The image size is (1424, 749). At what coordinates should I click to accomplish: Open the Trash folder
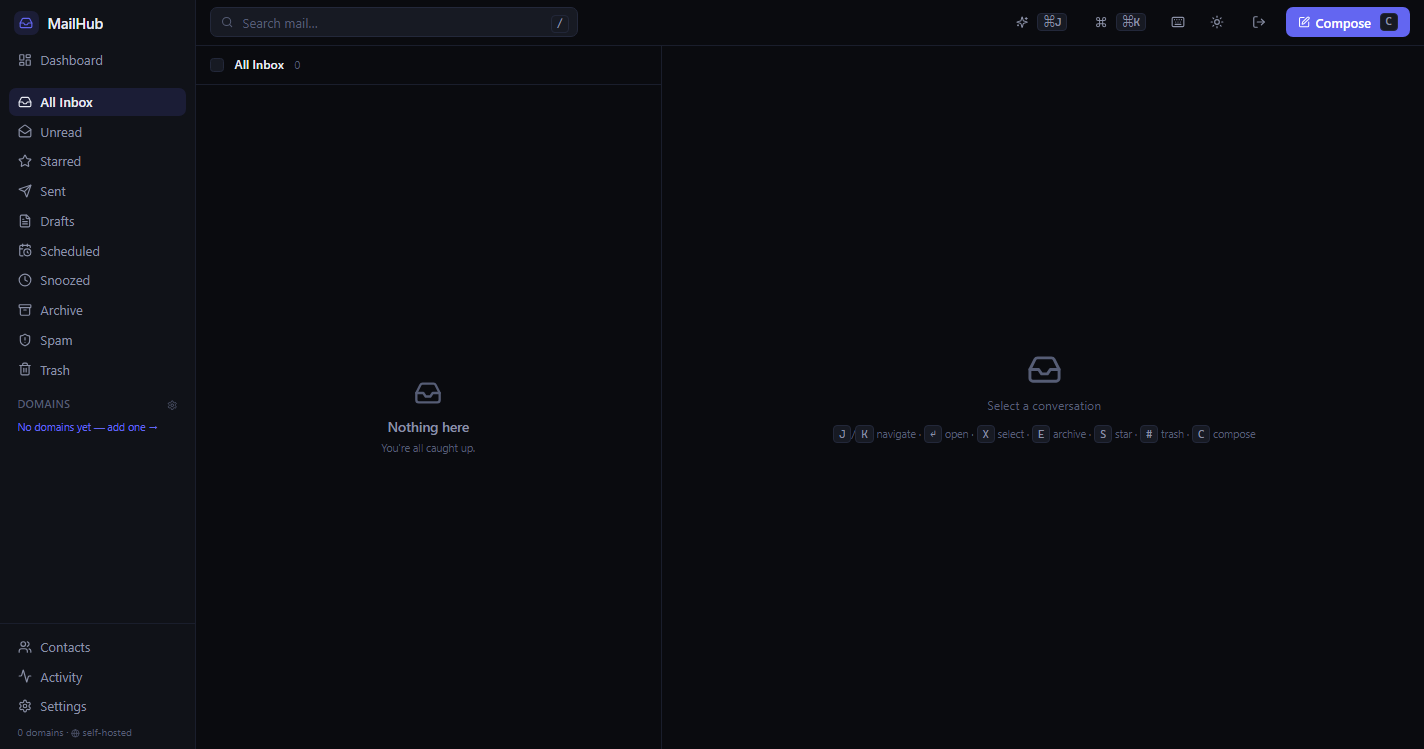click(97, 370)
